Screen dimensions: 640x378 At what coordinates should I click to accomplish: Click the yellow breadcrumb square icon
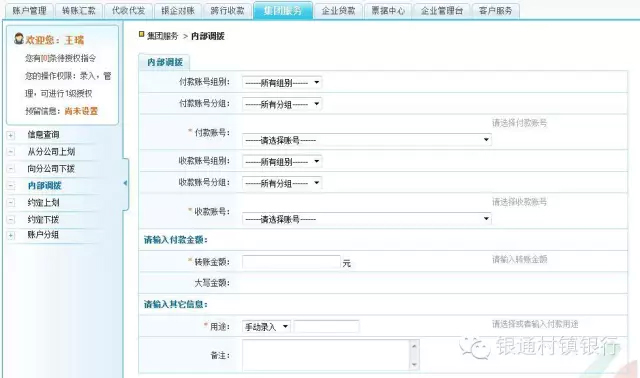[142, 34]
